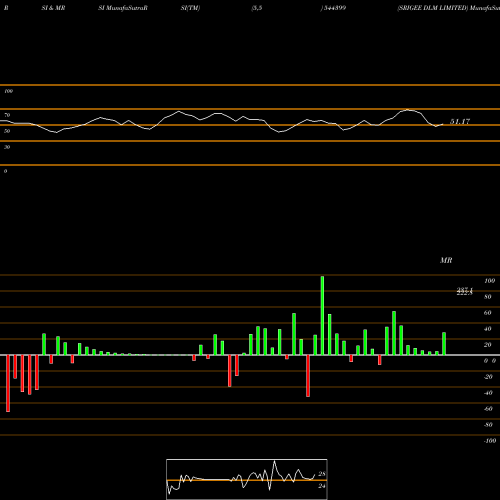Click the MR axis label 80

click(x=488, y=297)
